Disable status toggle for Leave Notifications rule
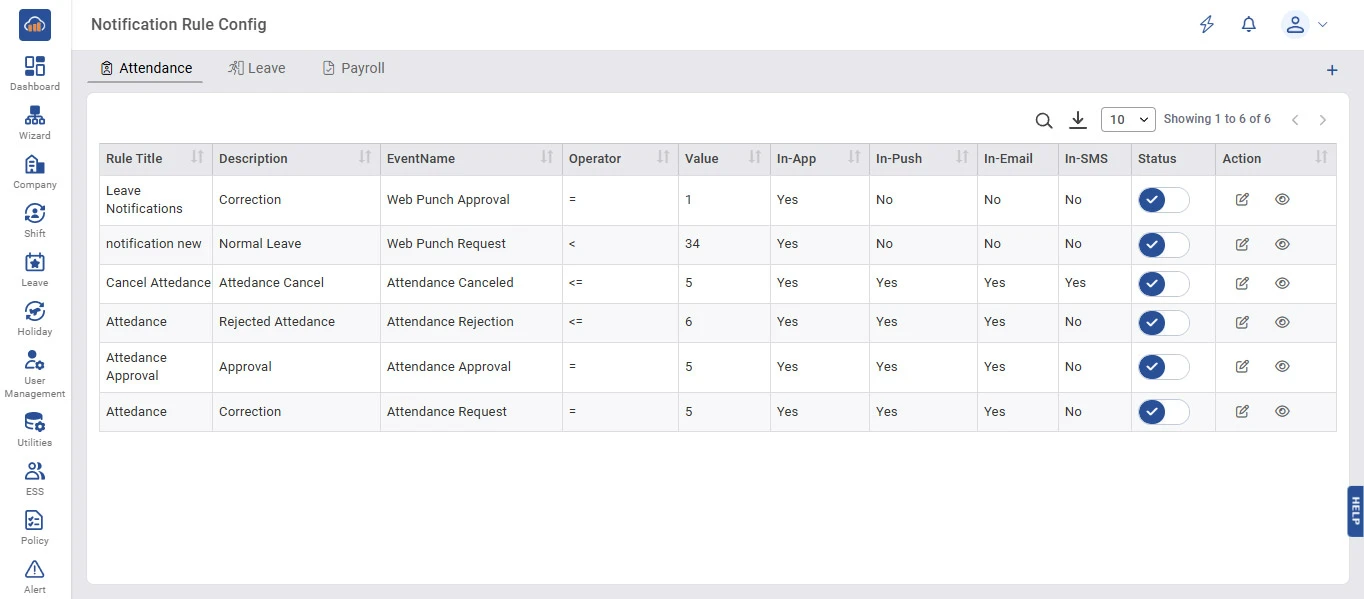This screenshot has width=1364, height=599. [1163, 200]
